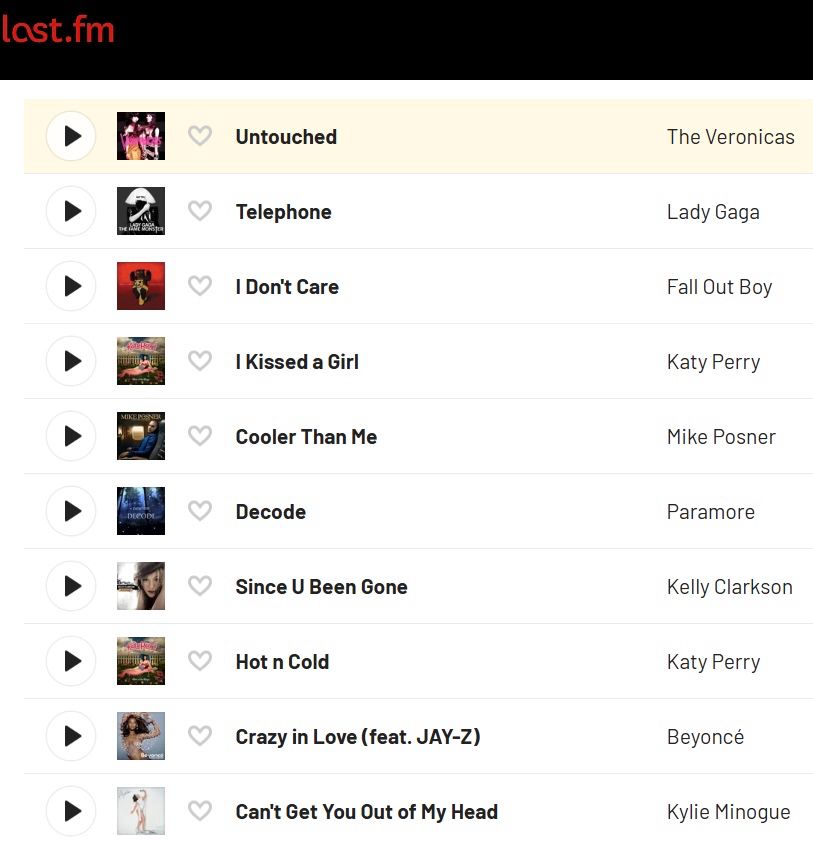Love the track Untouched with heart icon
813x841 pixels.
[x=200, y=136]
